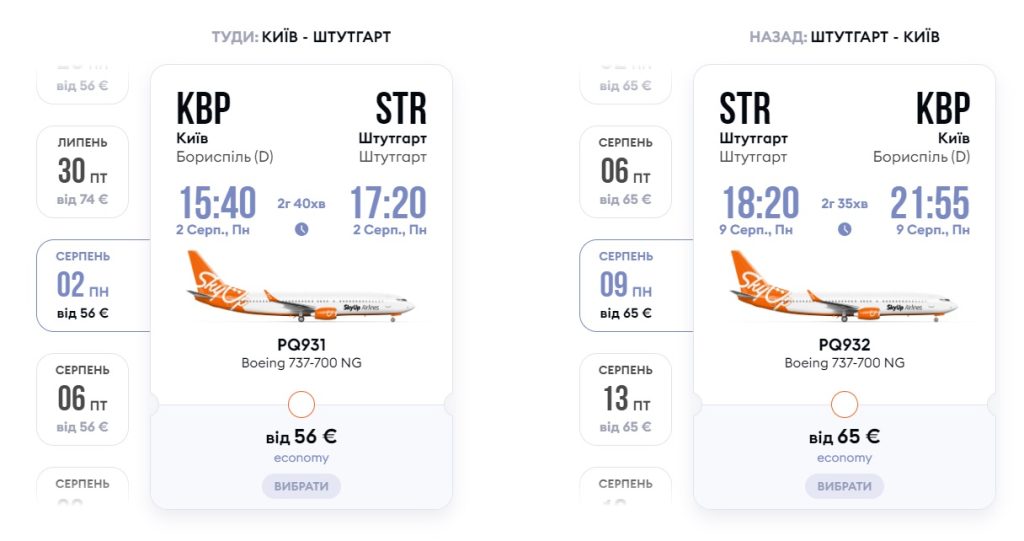Screen dimensions: 1024x541
Task: Select the economy radio circle for the 65 € fare
Action: click(845, 405)
